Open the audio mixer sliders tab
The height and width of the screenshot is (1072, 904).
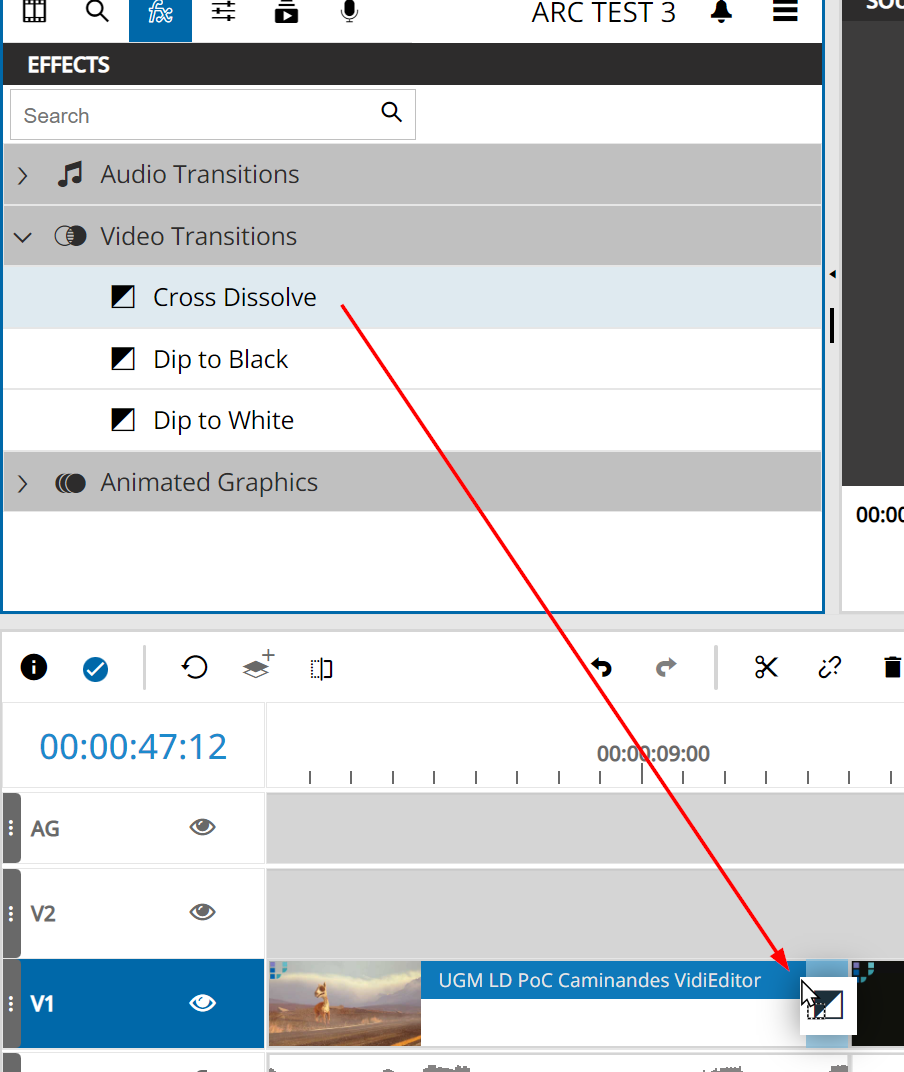tap(223, 12)
